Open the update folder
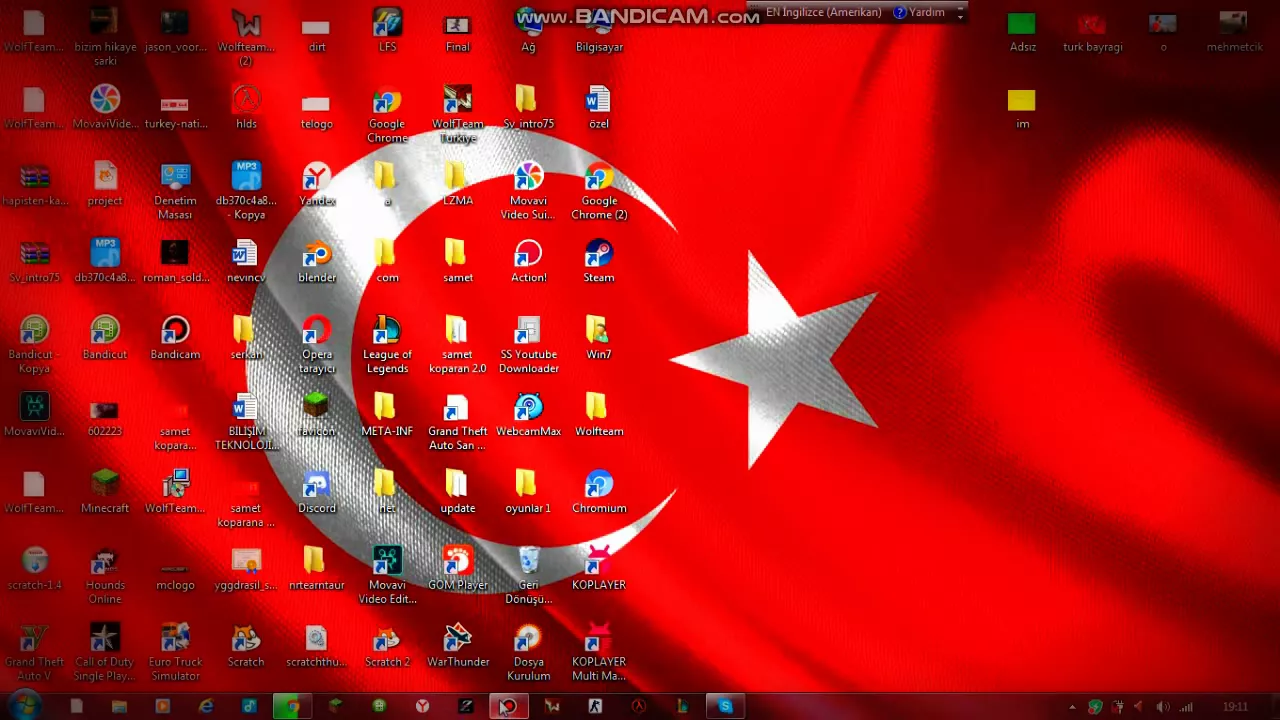 click(458, 492)
